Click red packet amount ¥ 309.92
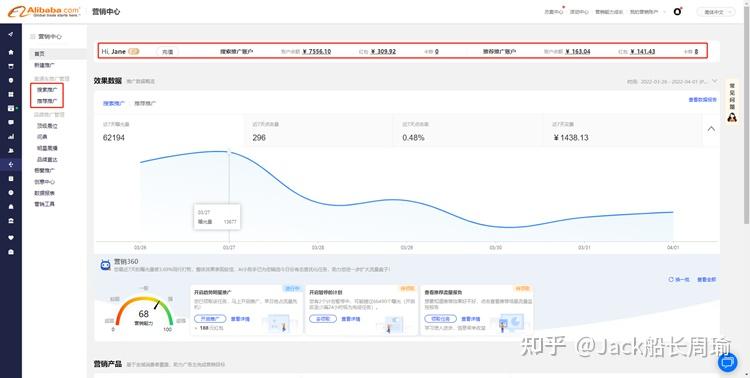 (383, 52)
